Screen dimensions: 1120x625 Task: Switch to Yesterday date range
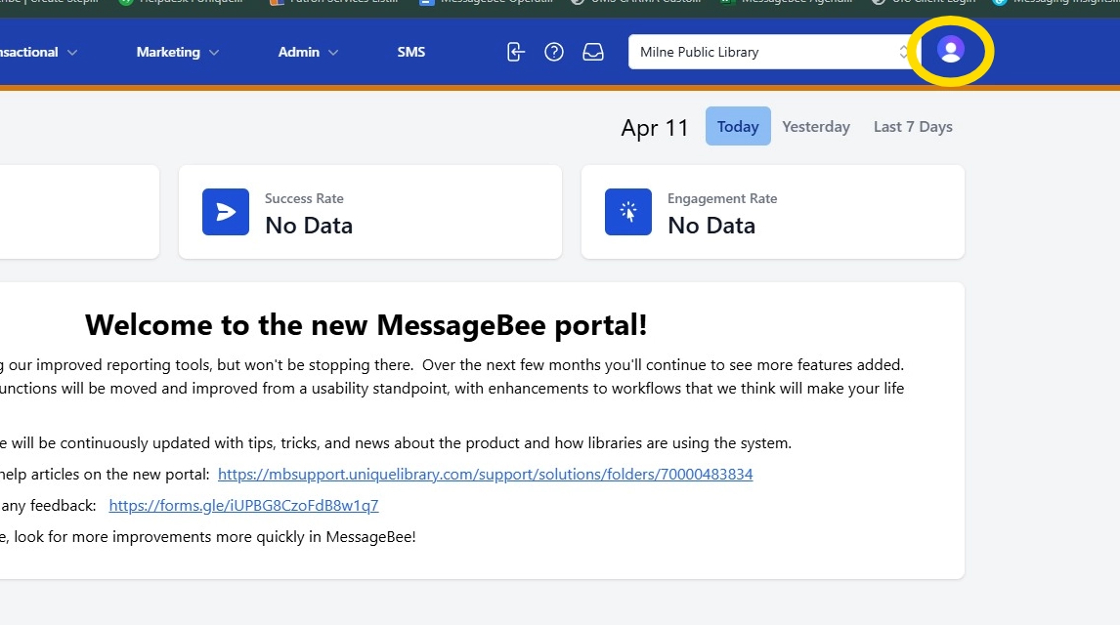tap(816, 126)
